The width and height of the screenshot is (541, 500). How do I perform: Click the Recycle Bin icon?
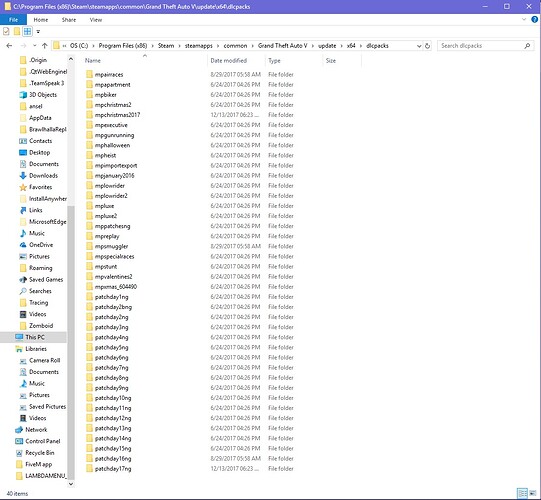(19, 453)
